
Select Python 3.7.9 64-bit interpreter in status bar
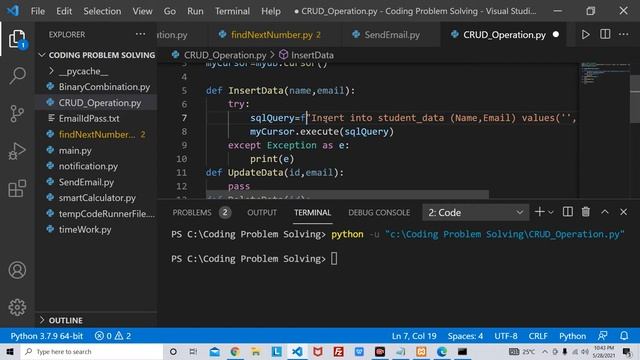(47, 336)
